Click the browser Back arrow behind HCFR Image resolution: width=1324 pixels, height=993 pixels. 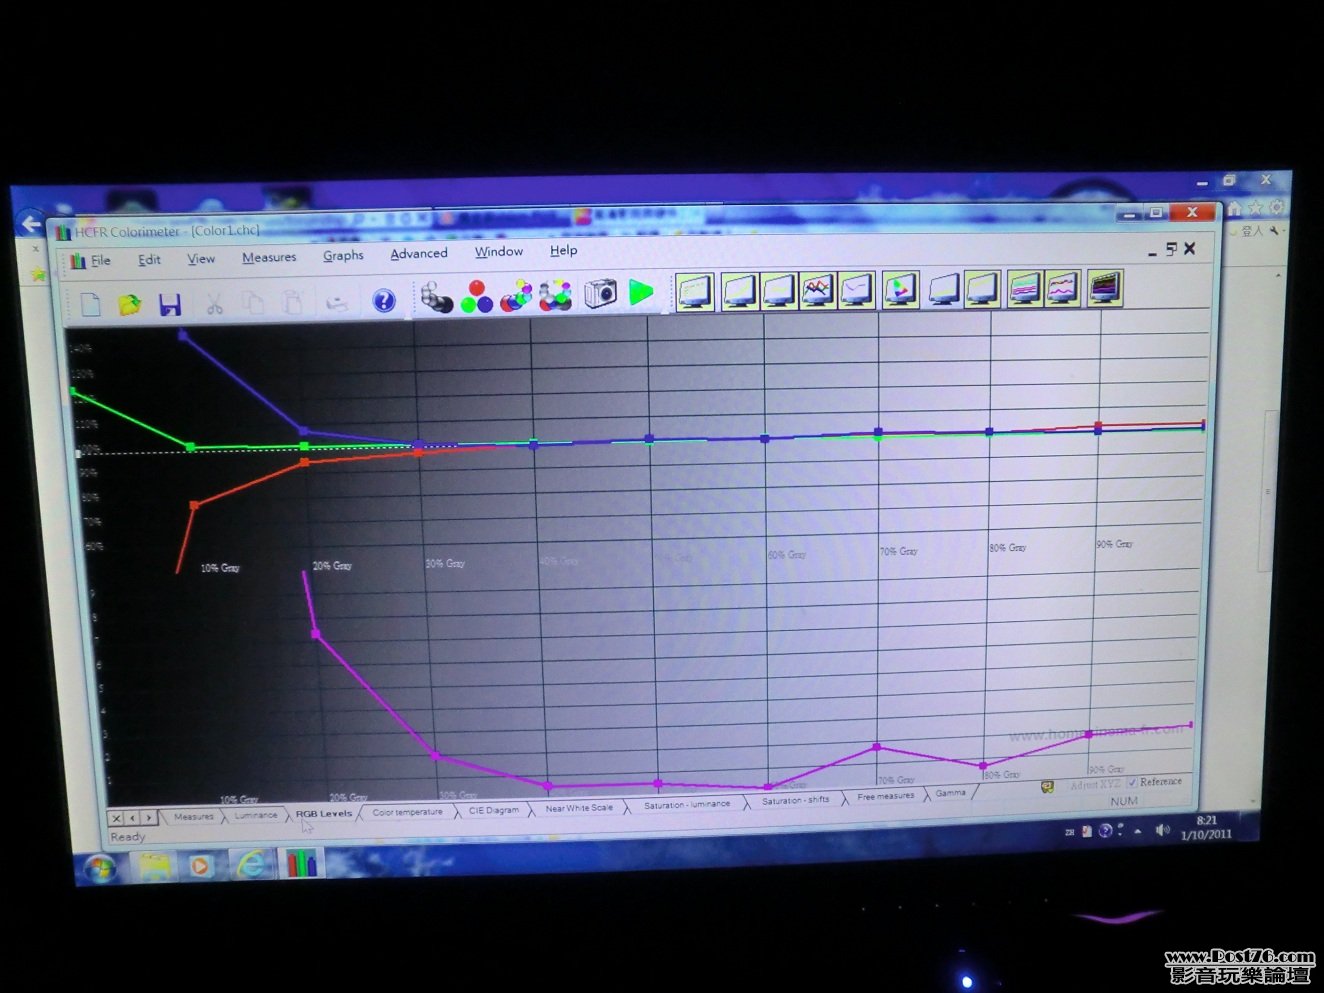coord(31,224)
